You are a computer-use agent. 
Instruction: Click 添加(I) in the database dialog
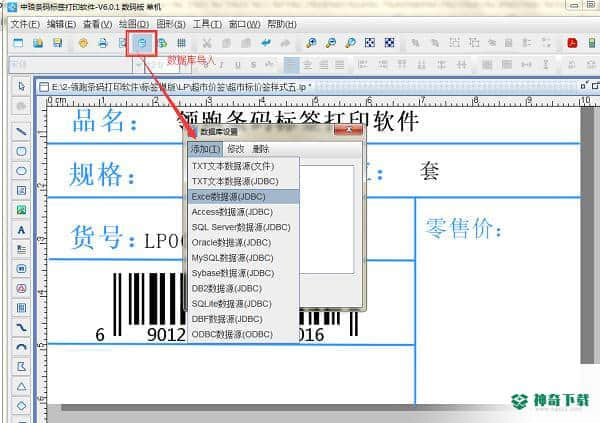point(205,149)
